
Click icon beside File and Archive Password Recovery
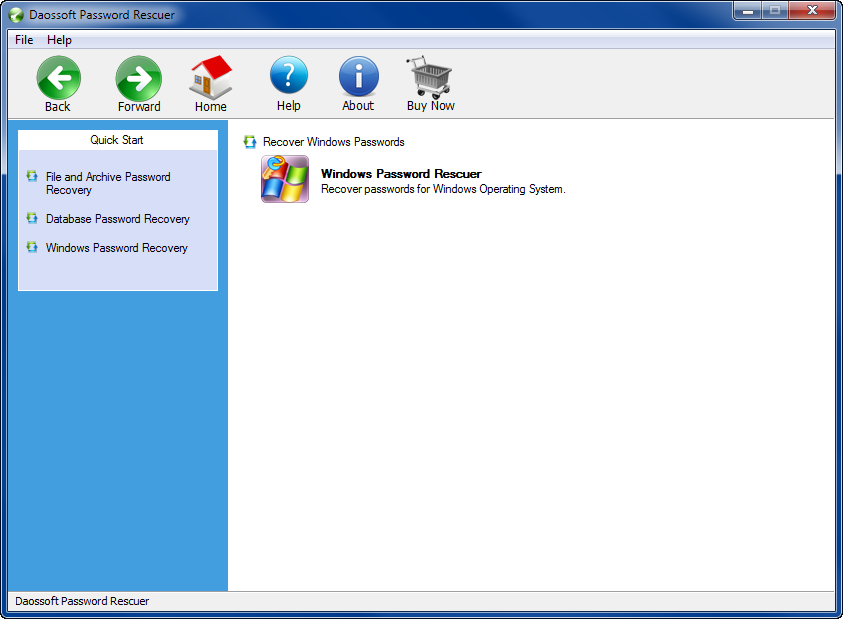coord(32,176)
